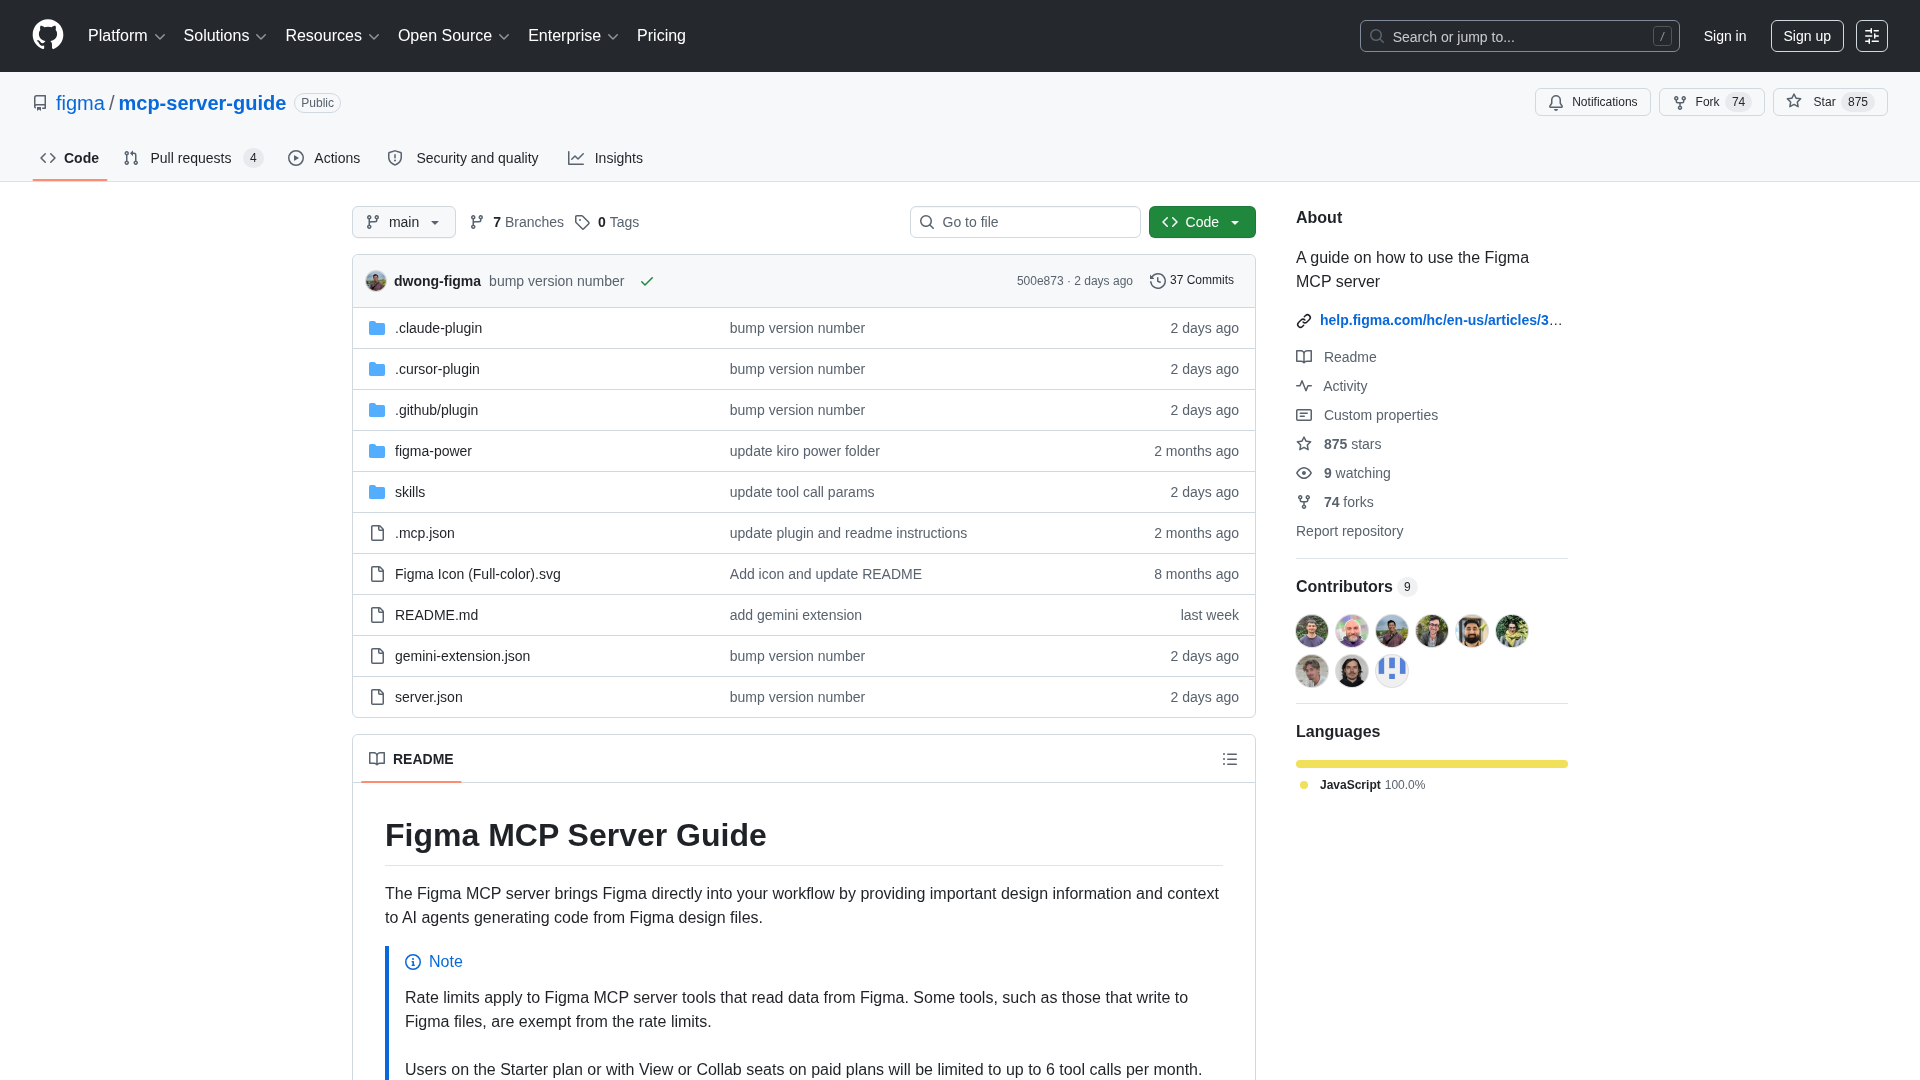
Task: Switch to the Pull requests tab
Action: [x=191, y=158]
